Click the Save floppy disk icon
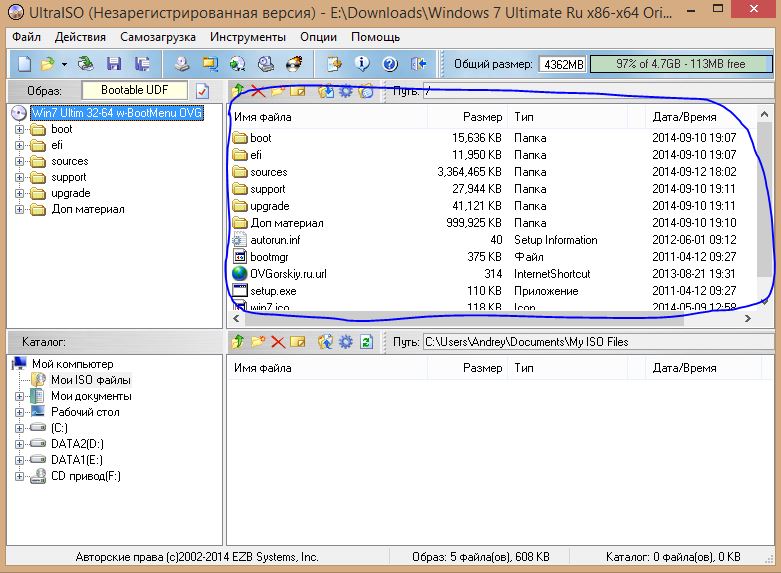 (x=114, y=64)
